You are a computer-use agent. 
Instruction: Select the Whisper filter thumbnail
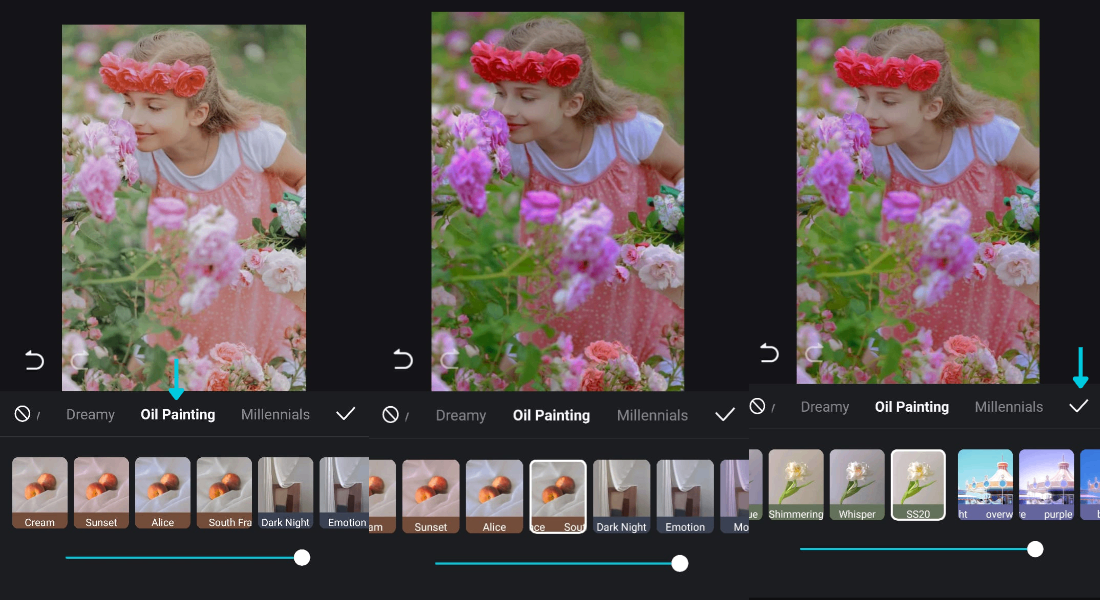pyautogui.click(x=857, y=485)
